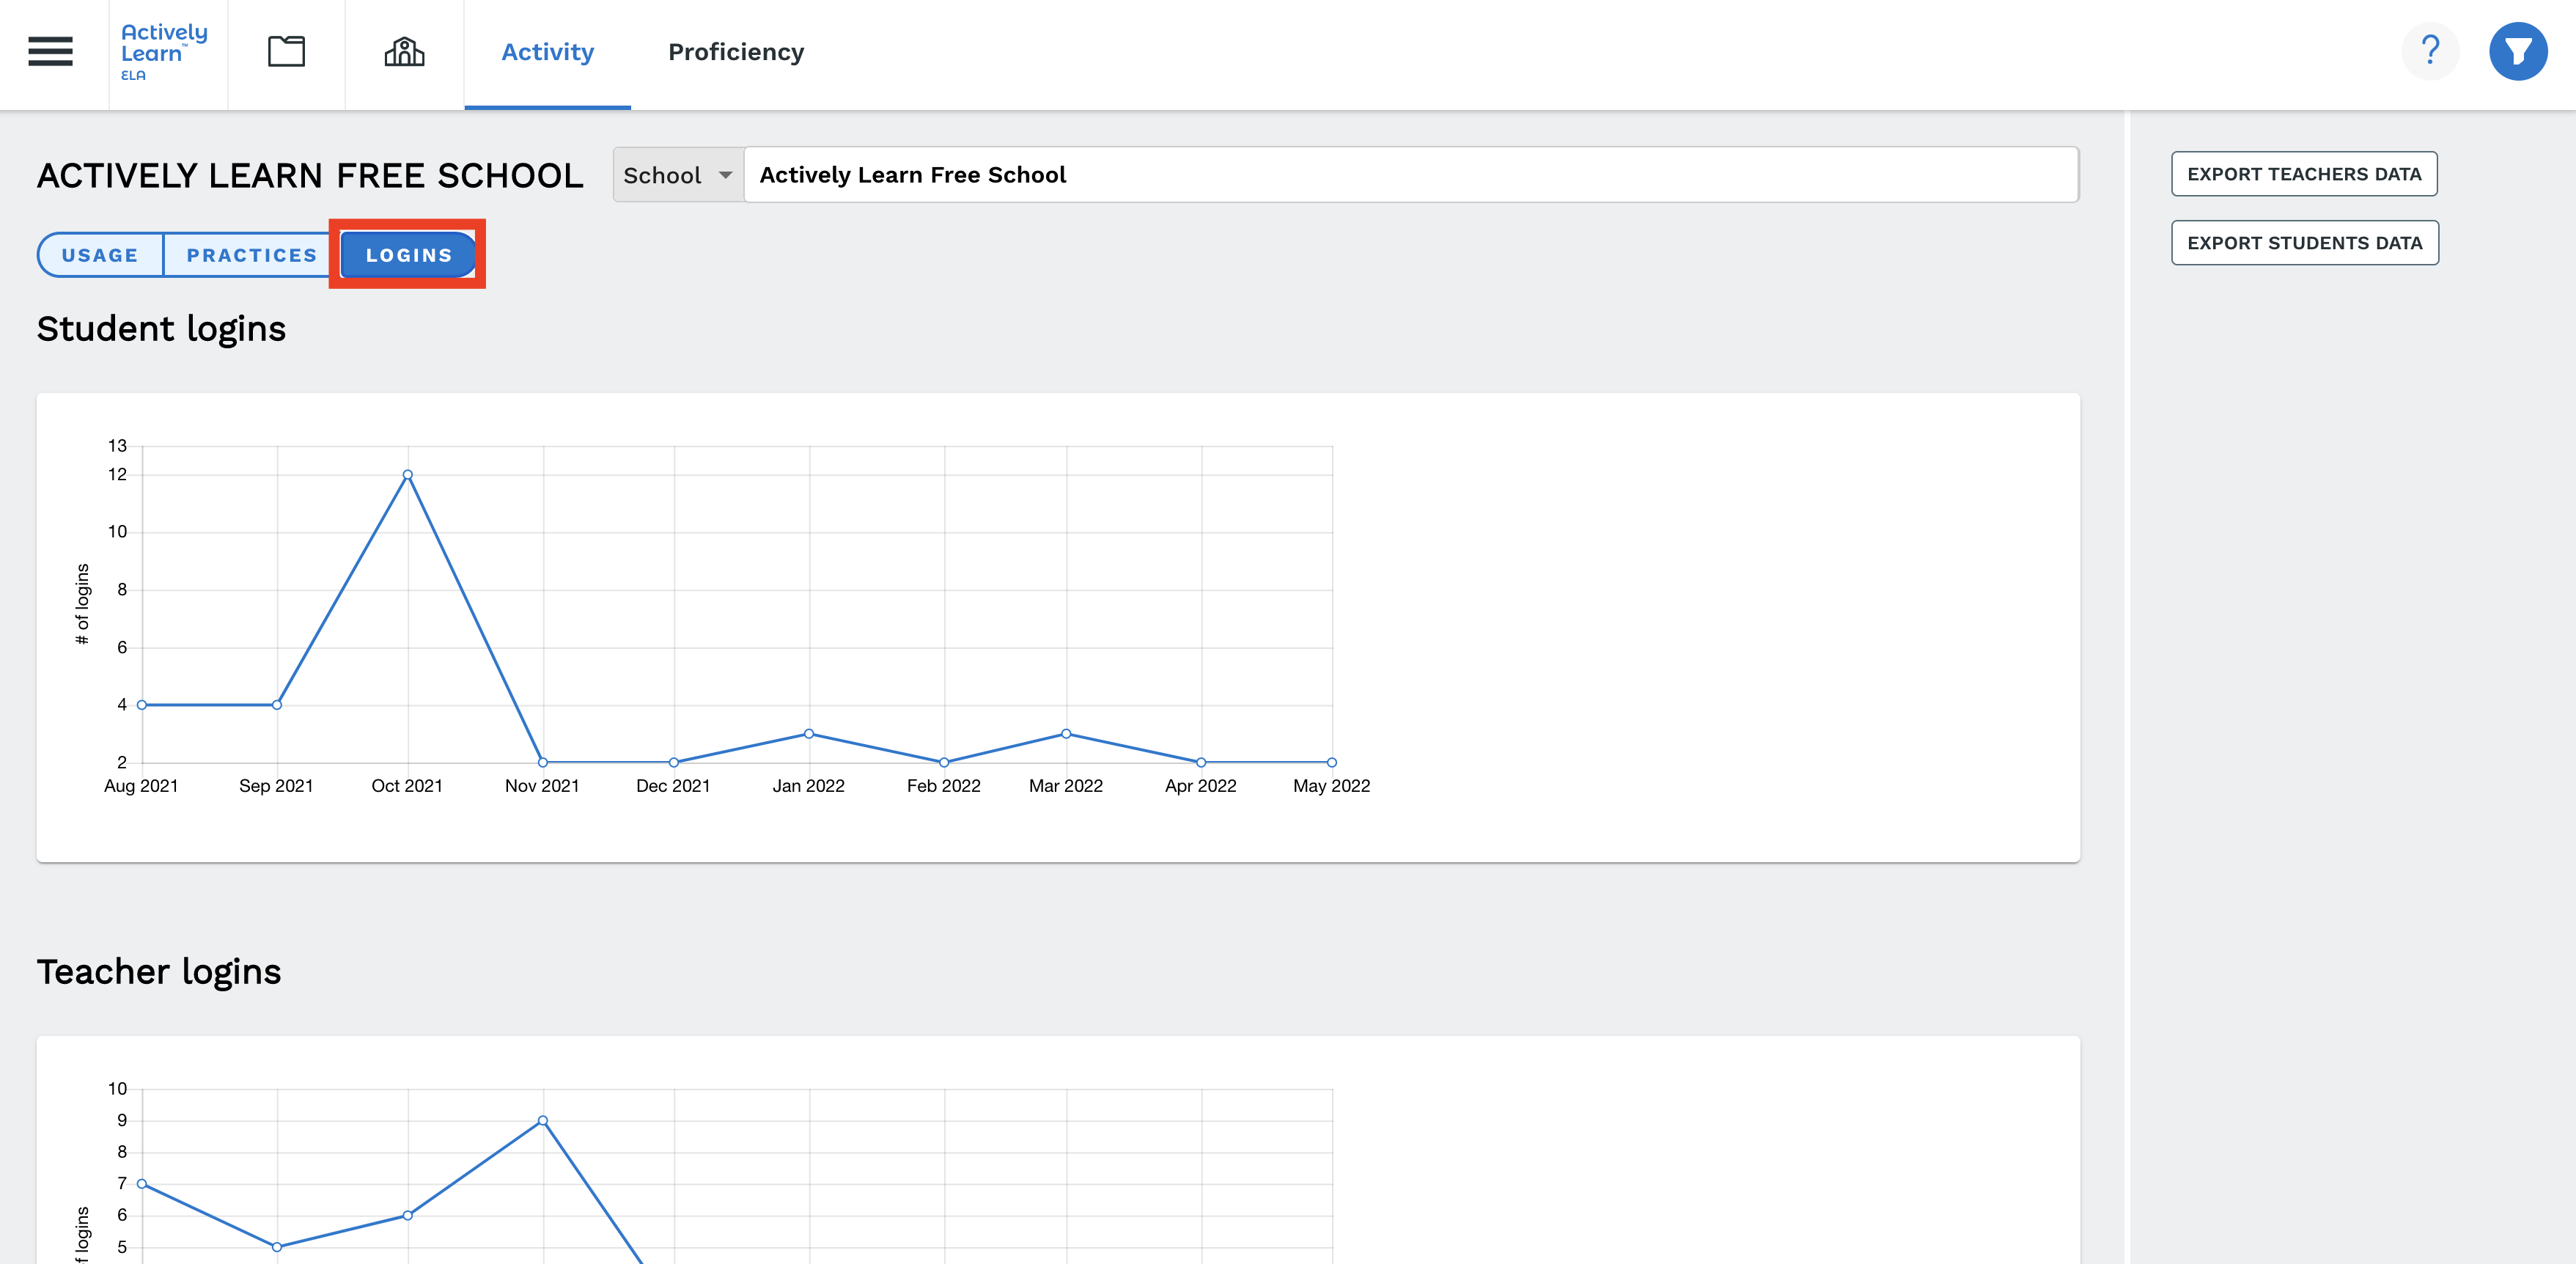
Task: Select the Usage view tab
Action: coord(100,255)
